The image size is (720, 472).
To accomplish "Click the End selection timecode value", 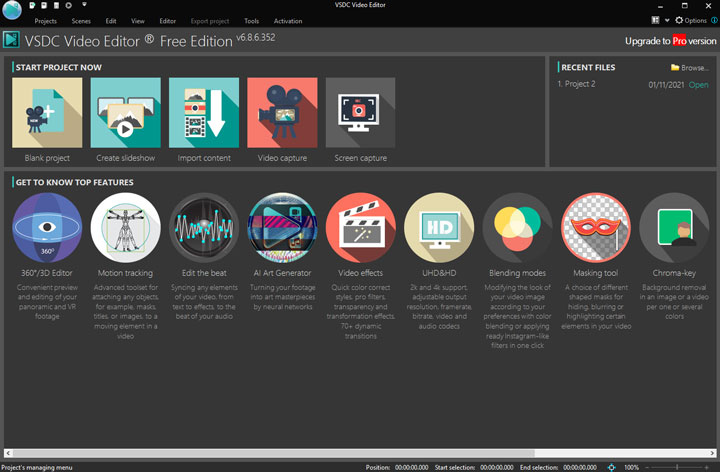I will pyautogui.click(x=580, y=467).
